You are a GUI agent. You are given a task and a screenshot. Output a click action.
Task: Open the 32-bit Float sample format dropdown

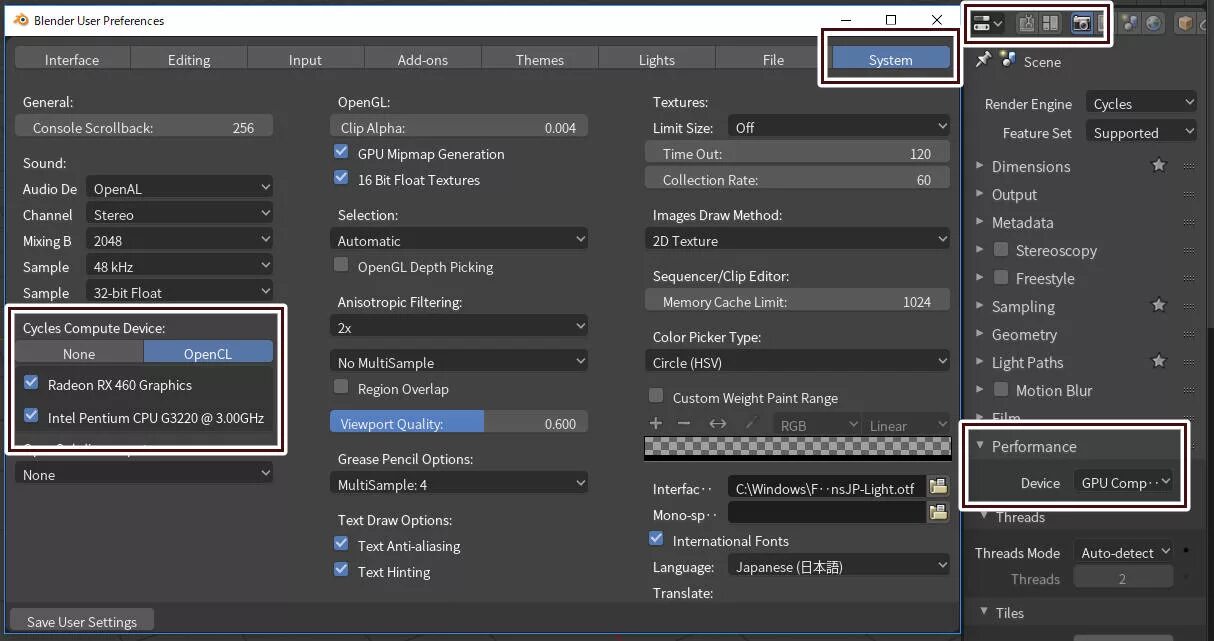[179, 292]
